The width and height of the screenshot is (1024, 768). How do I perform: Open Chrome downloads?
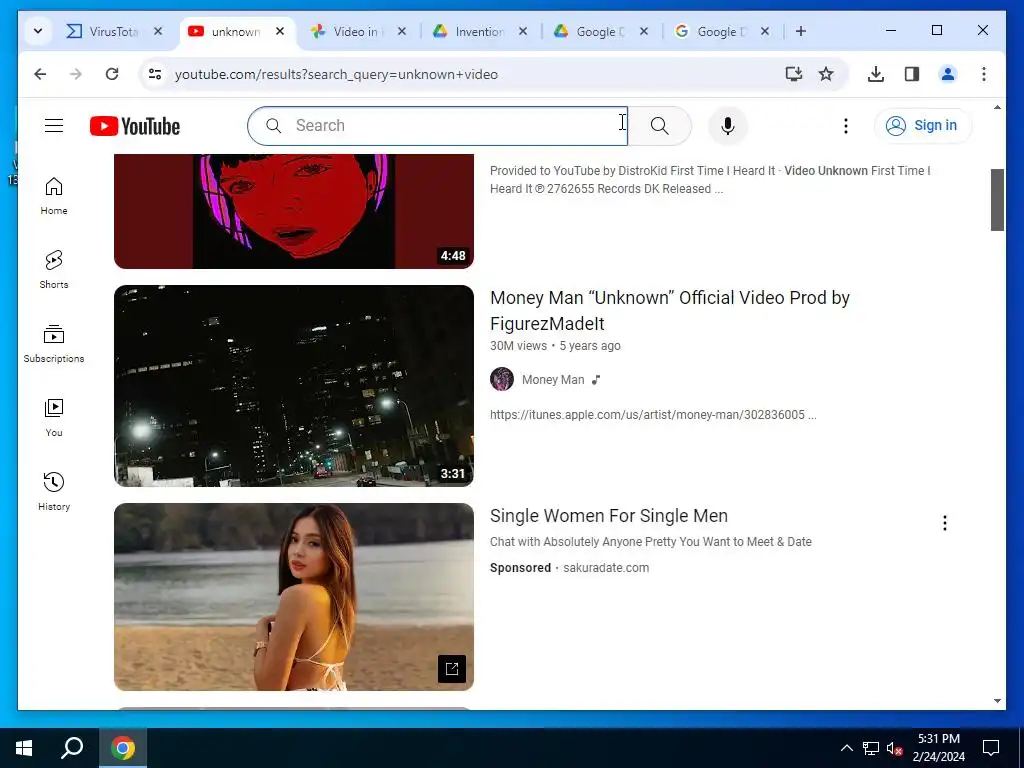[876, 74]
